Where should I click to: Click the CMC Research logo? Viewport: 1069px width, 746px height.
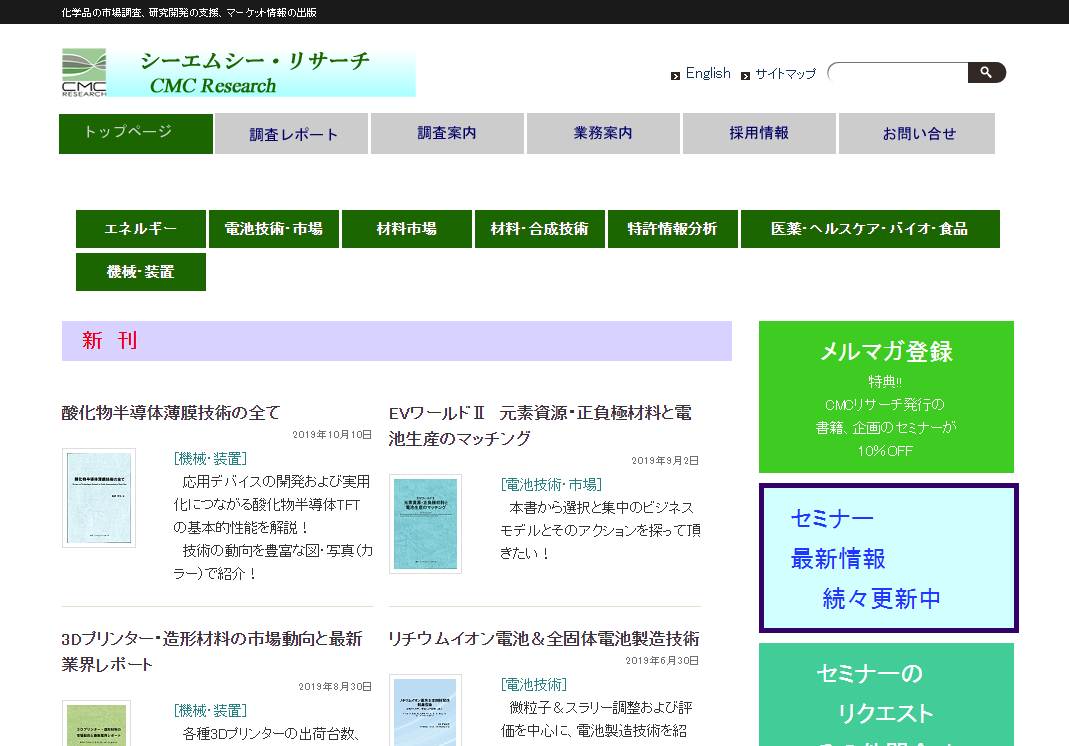(x=238, y=73)
